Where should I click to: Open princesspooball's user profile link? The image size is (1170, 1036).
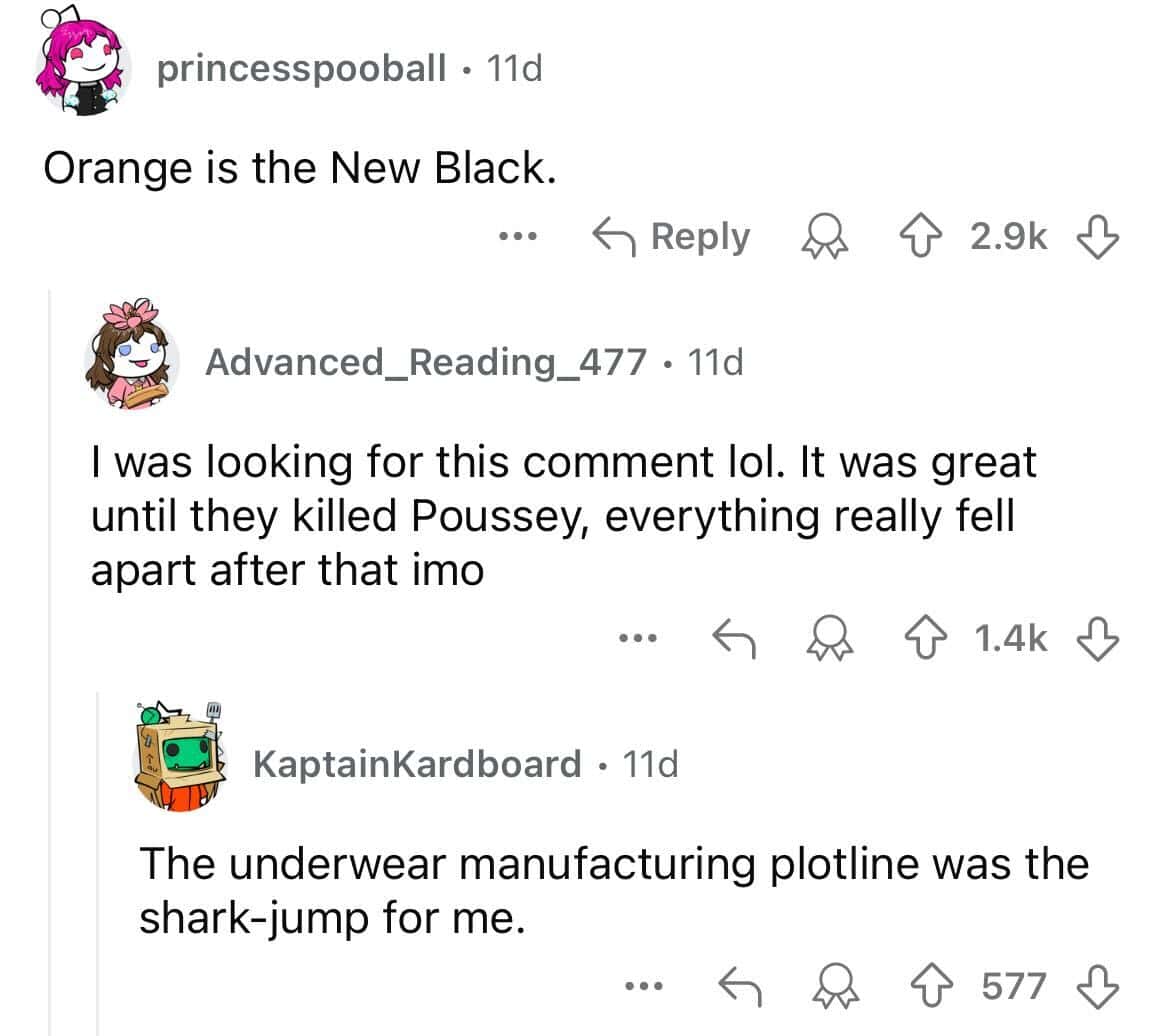[301, 68]
